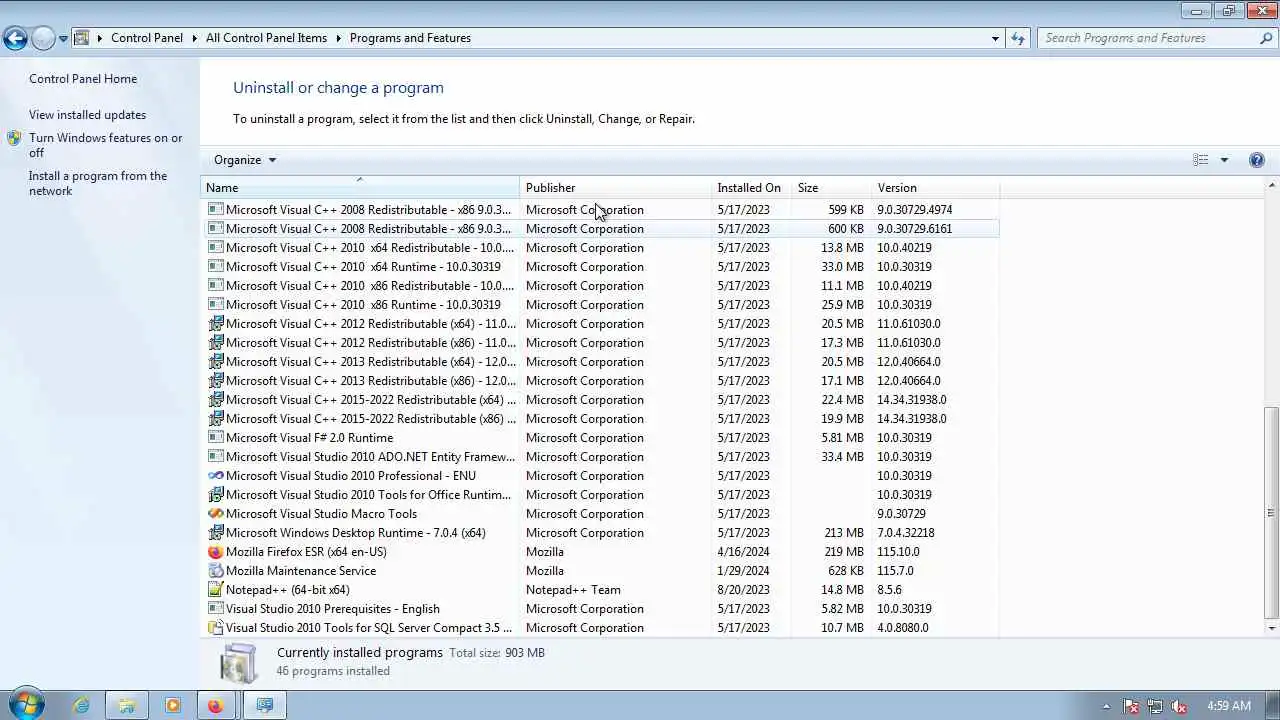Image resolution: width=1280 pixels, height=720 pixels.
Task: Click the Control Panel address bar icon
Action: (x=82, y=38)
